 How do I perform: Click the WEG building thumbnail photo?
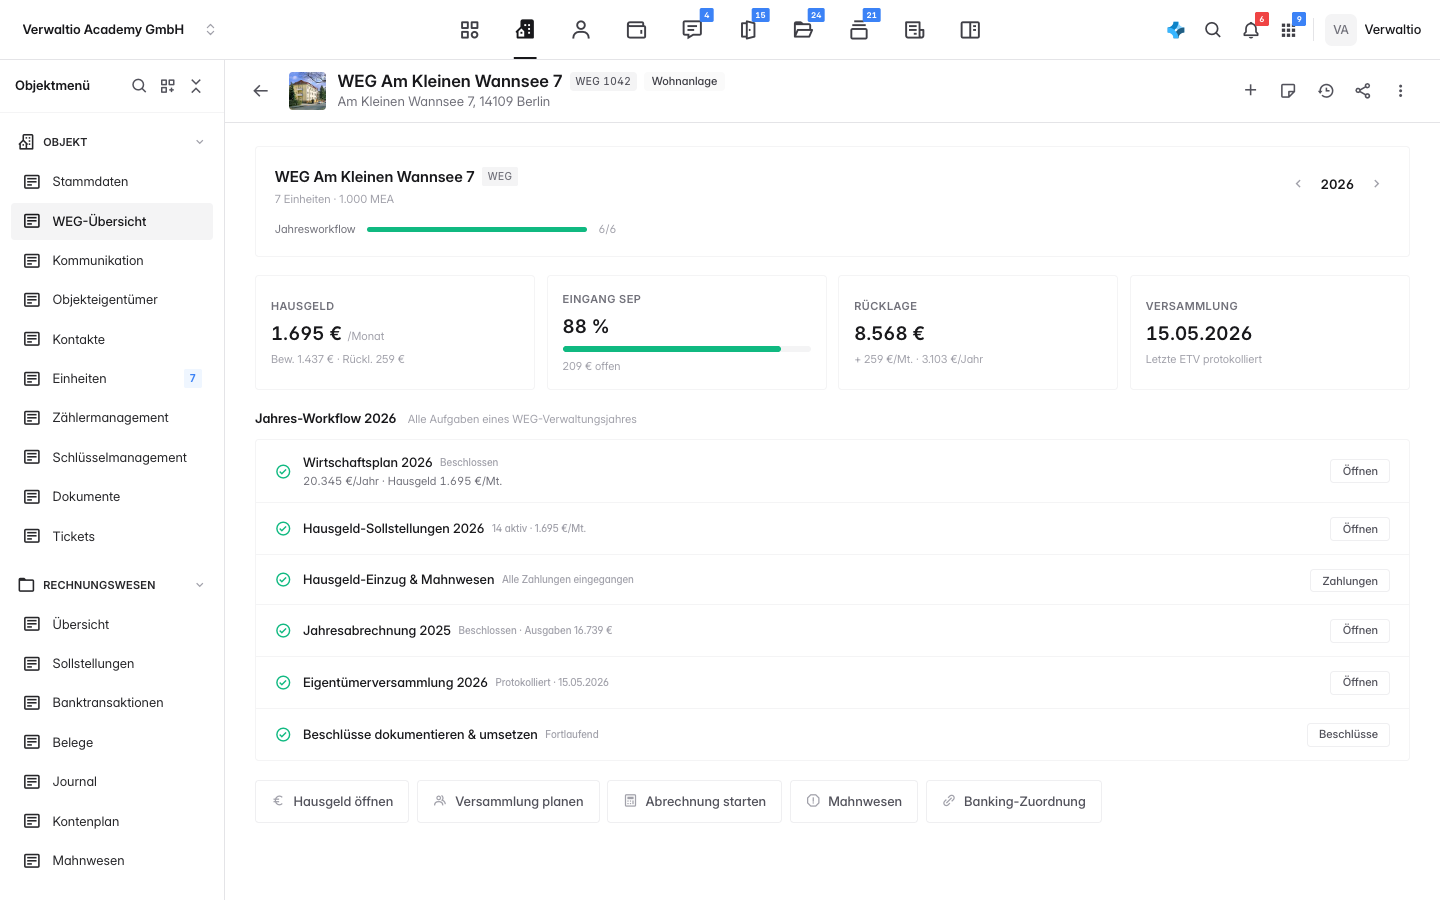pyautogui.click(x=308, y=91)
